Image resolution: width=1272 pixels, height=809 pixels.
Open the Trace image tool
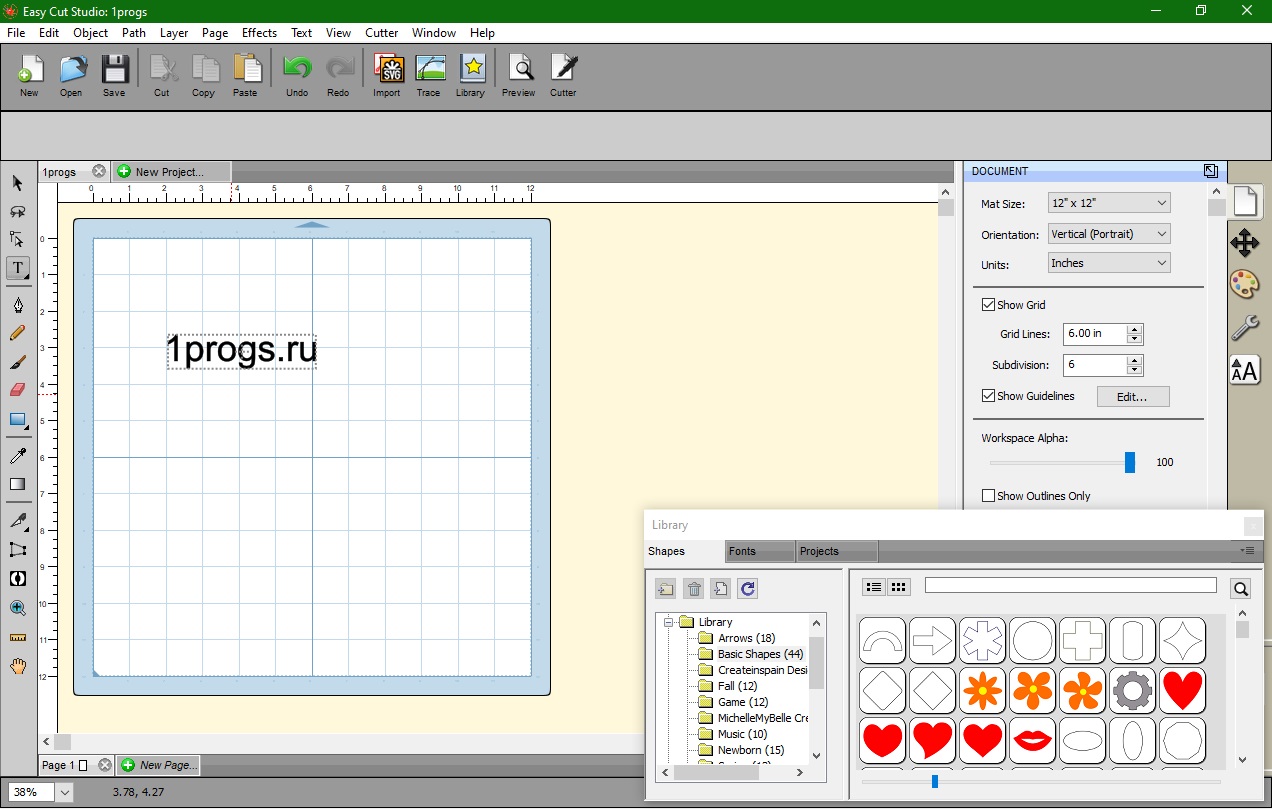click(x=429, y=75)
